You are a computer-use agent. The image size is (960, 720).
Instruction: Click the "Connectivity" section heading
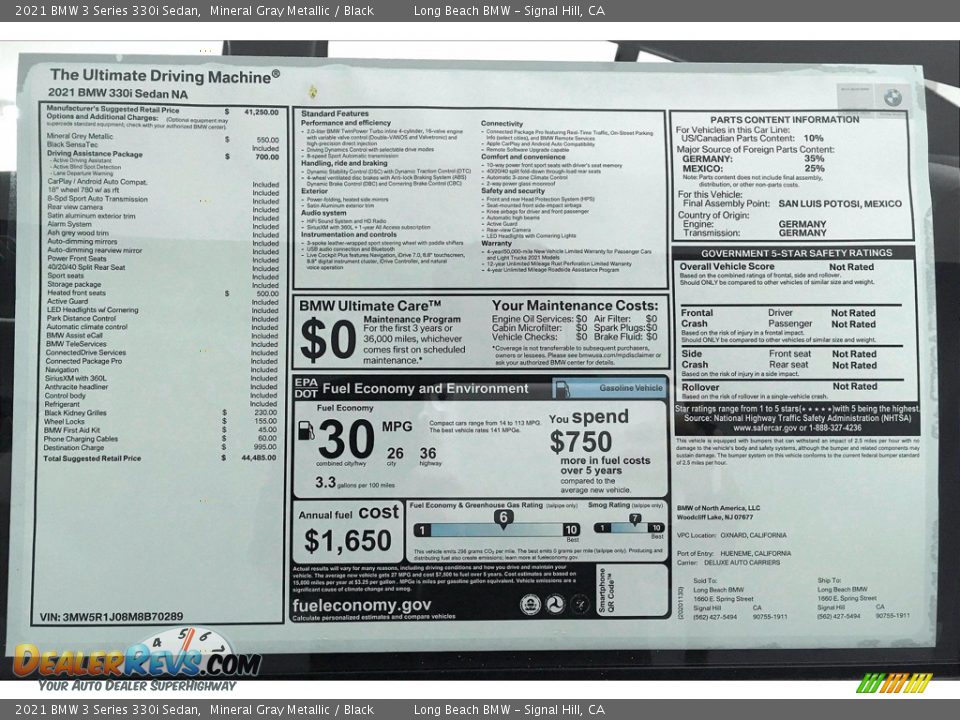502,124
